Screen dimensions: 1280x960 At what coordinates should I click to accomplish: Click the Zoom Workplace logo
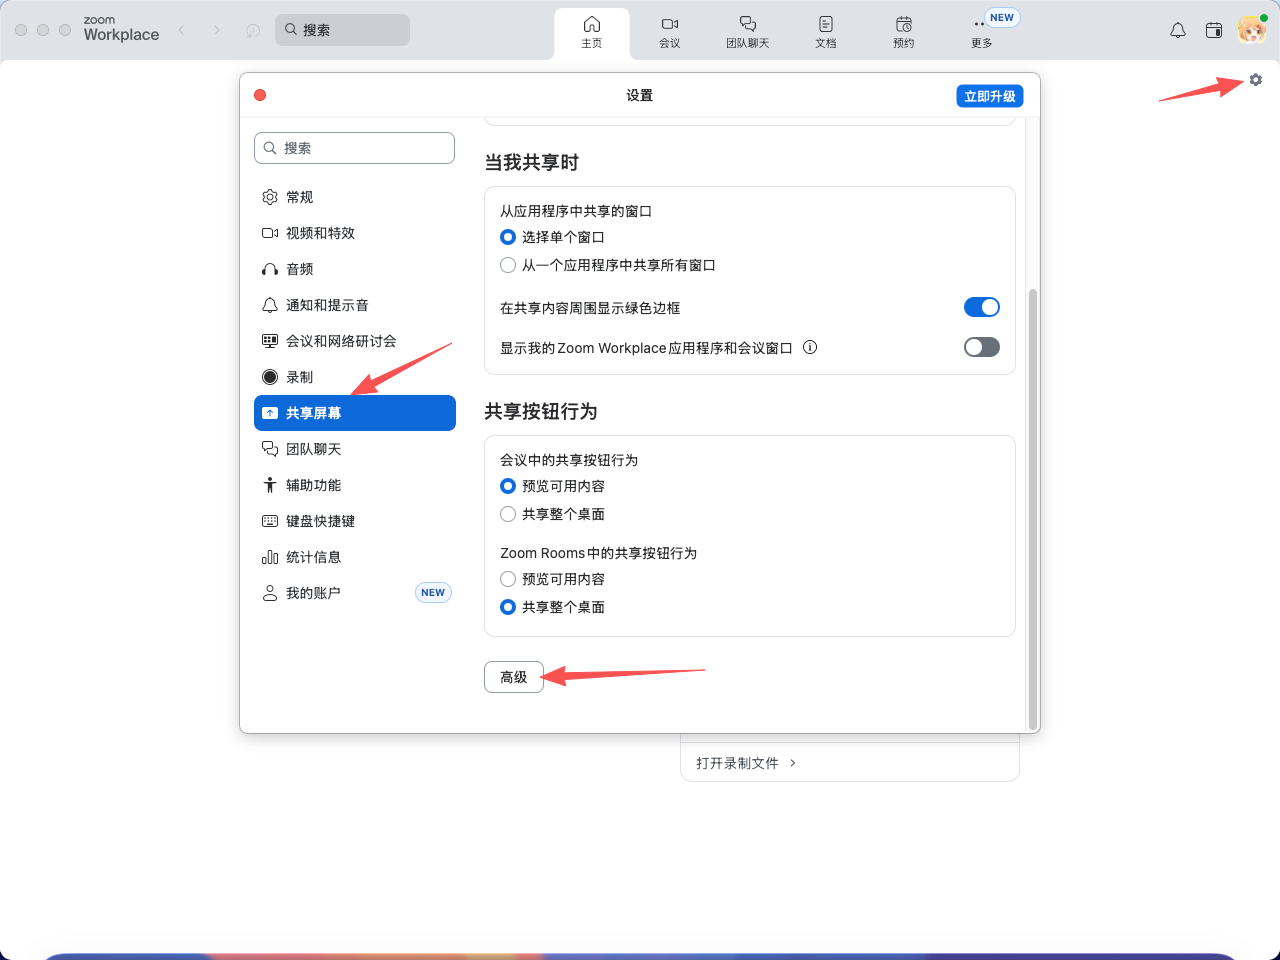[121, 29]
